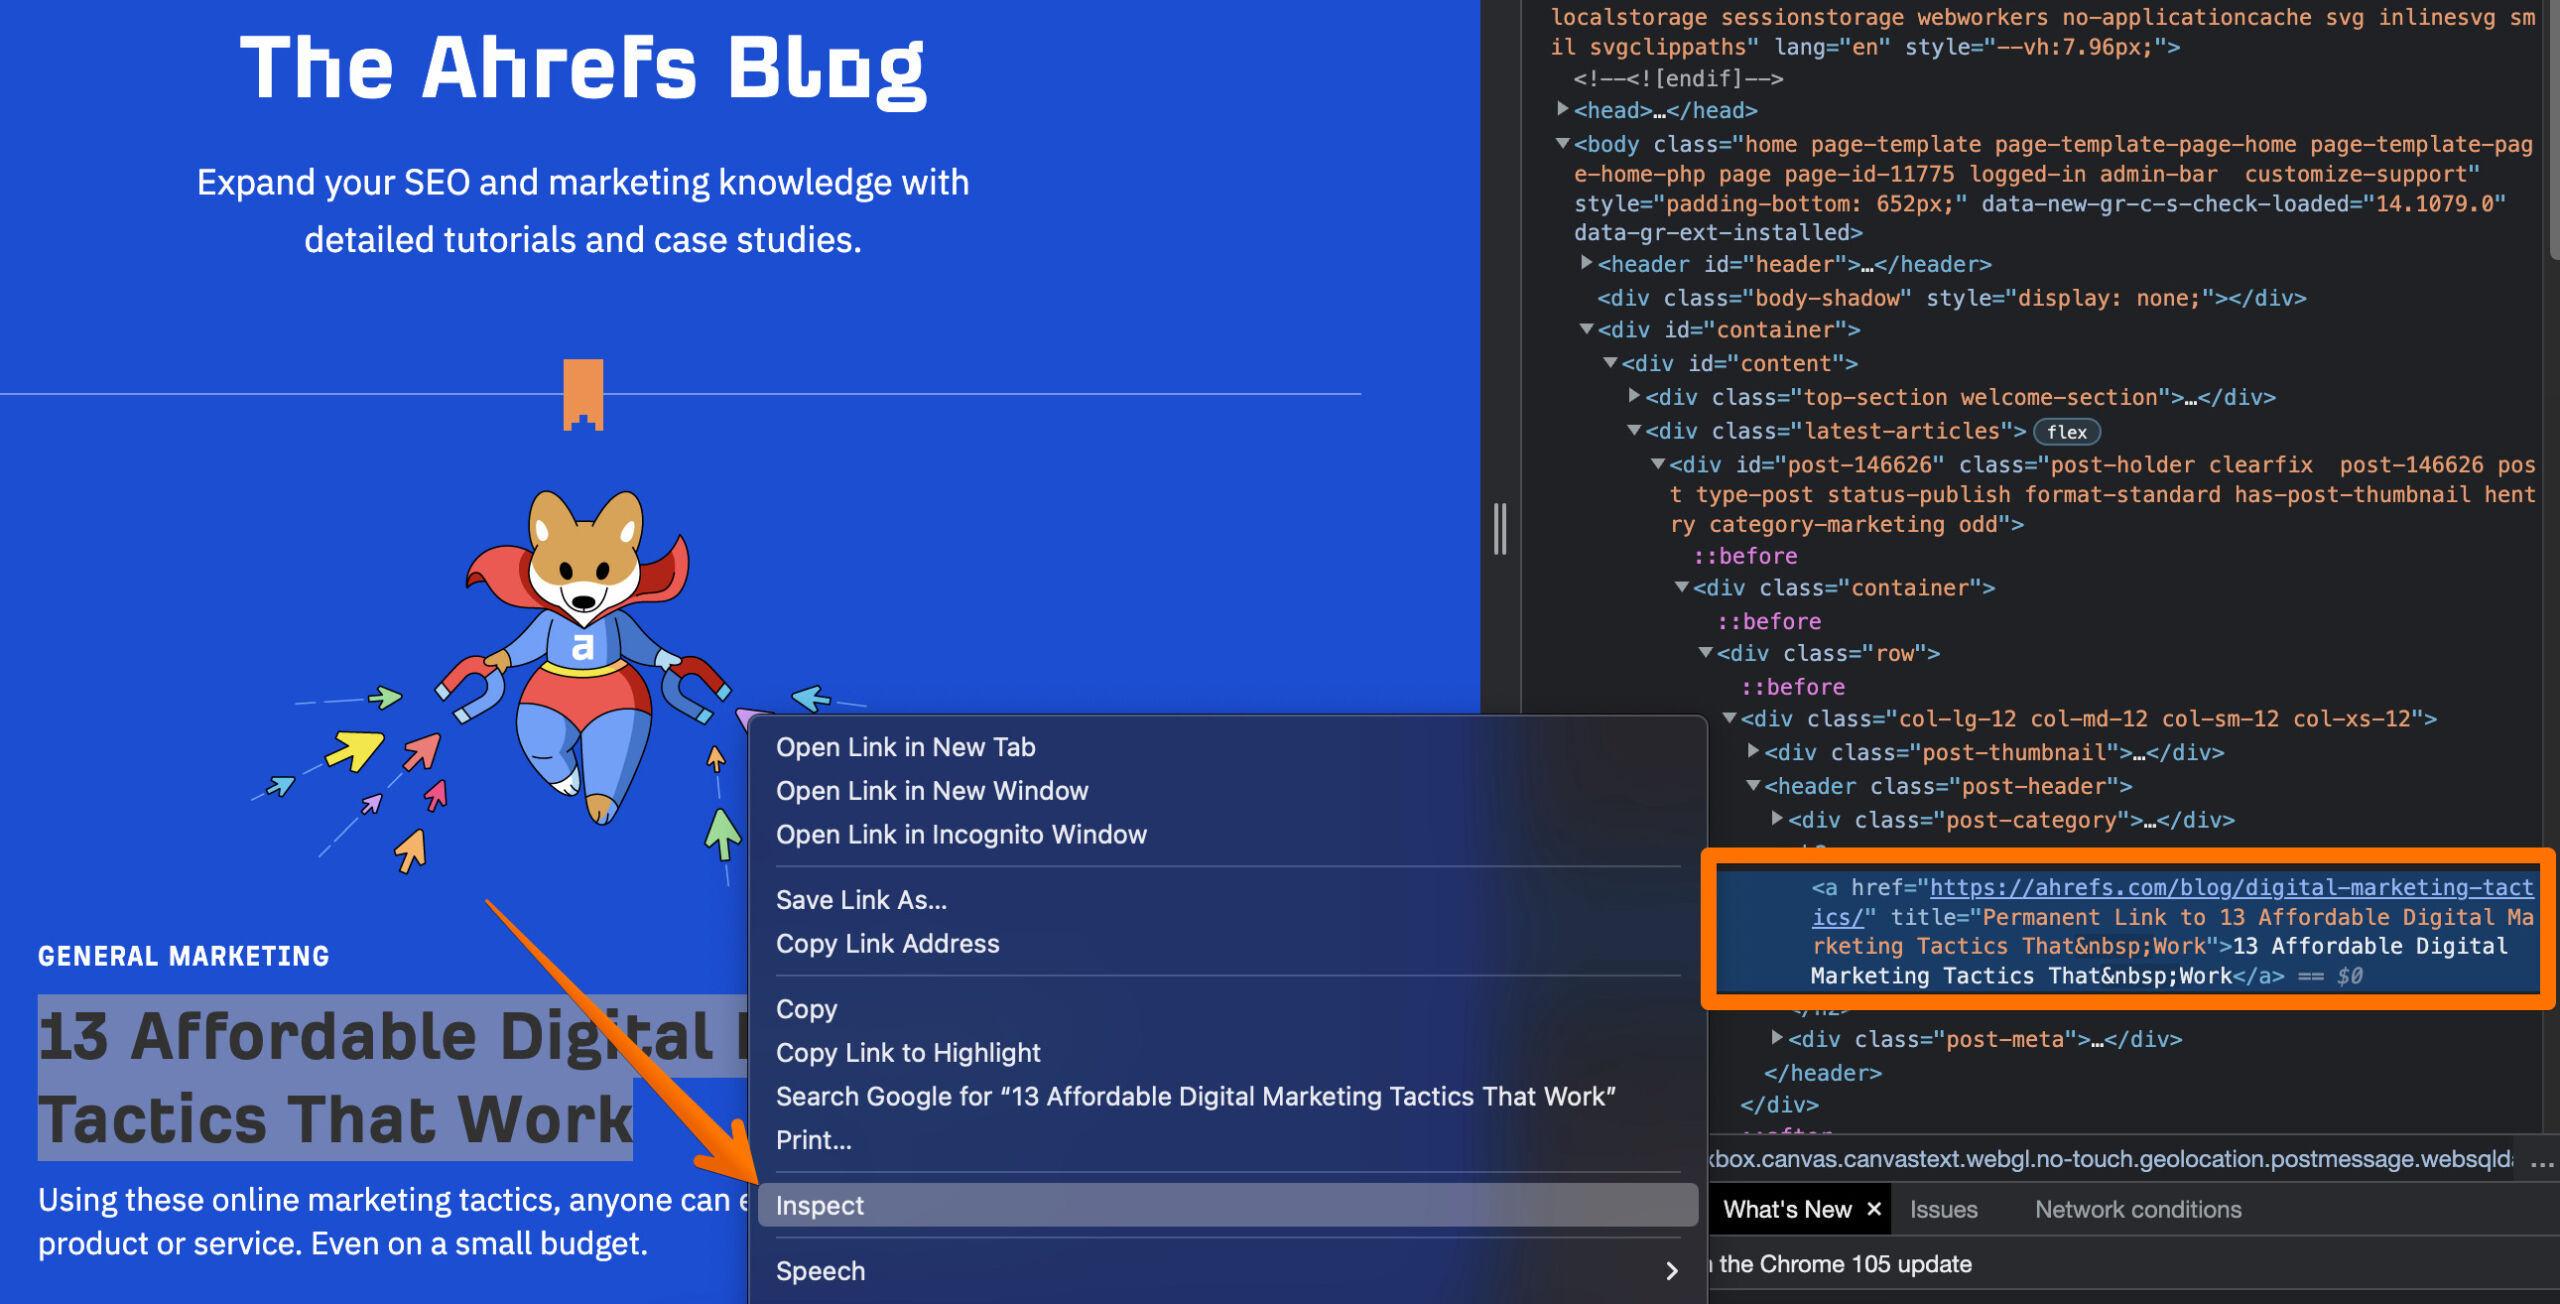2560x1304 pixels.
Task: Click "Save Link As…" in the context menu
Action: tap(861, 899)
